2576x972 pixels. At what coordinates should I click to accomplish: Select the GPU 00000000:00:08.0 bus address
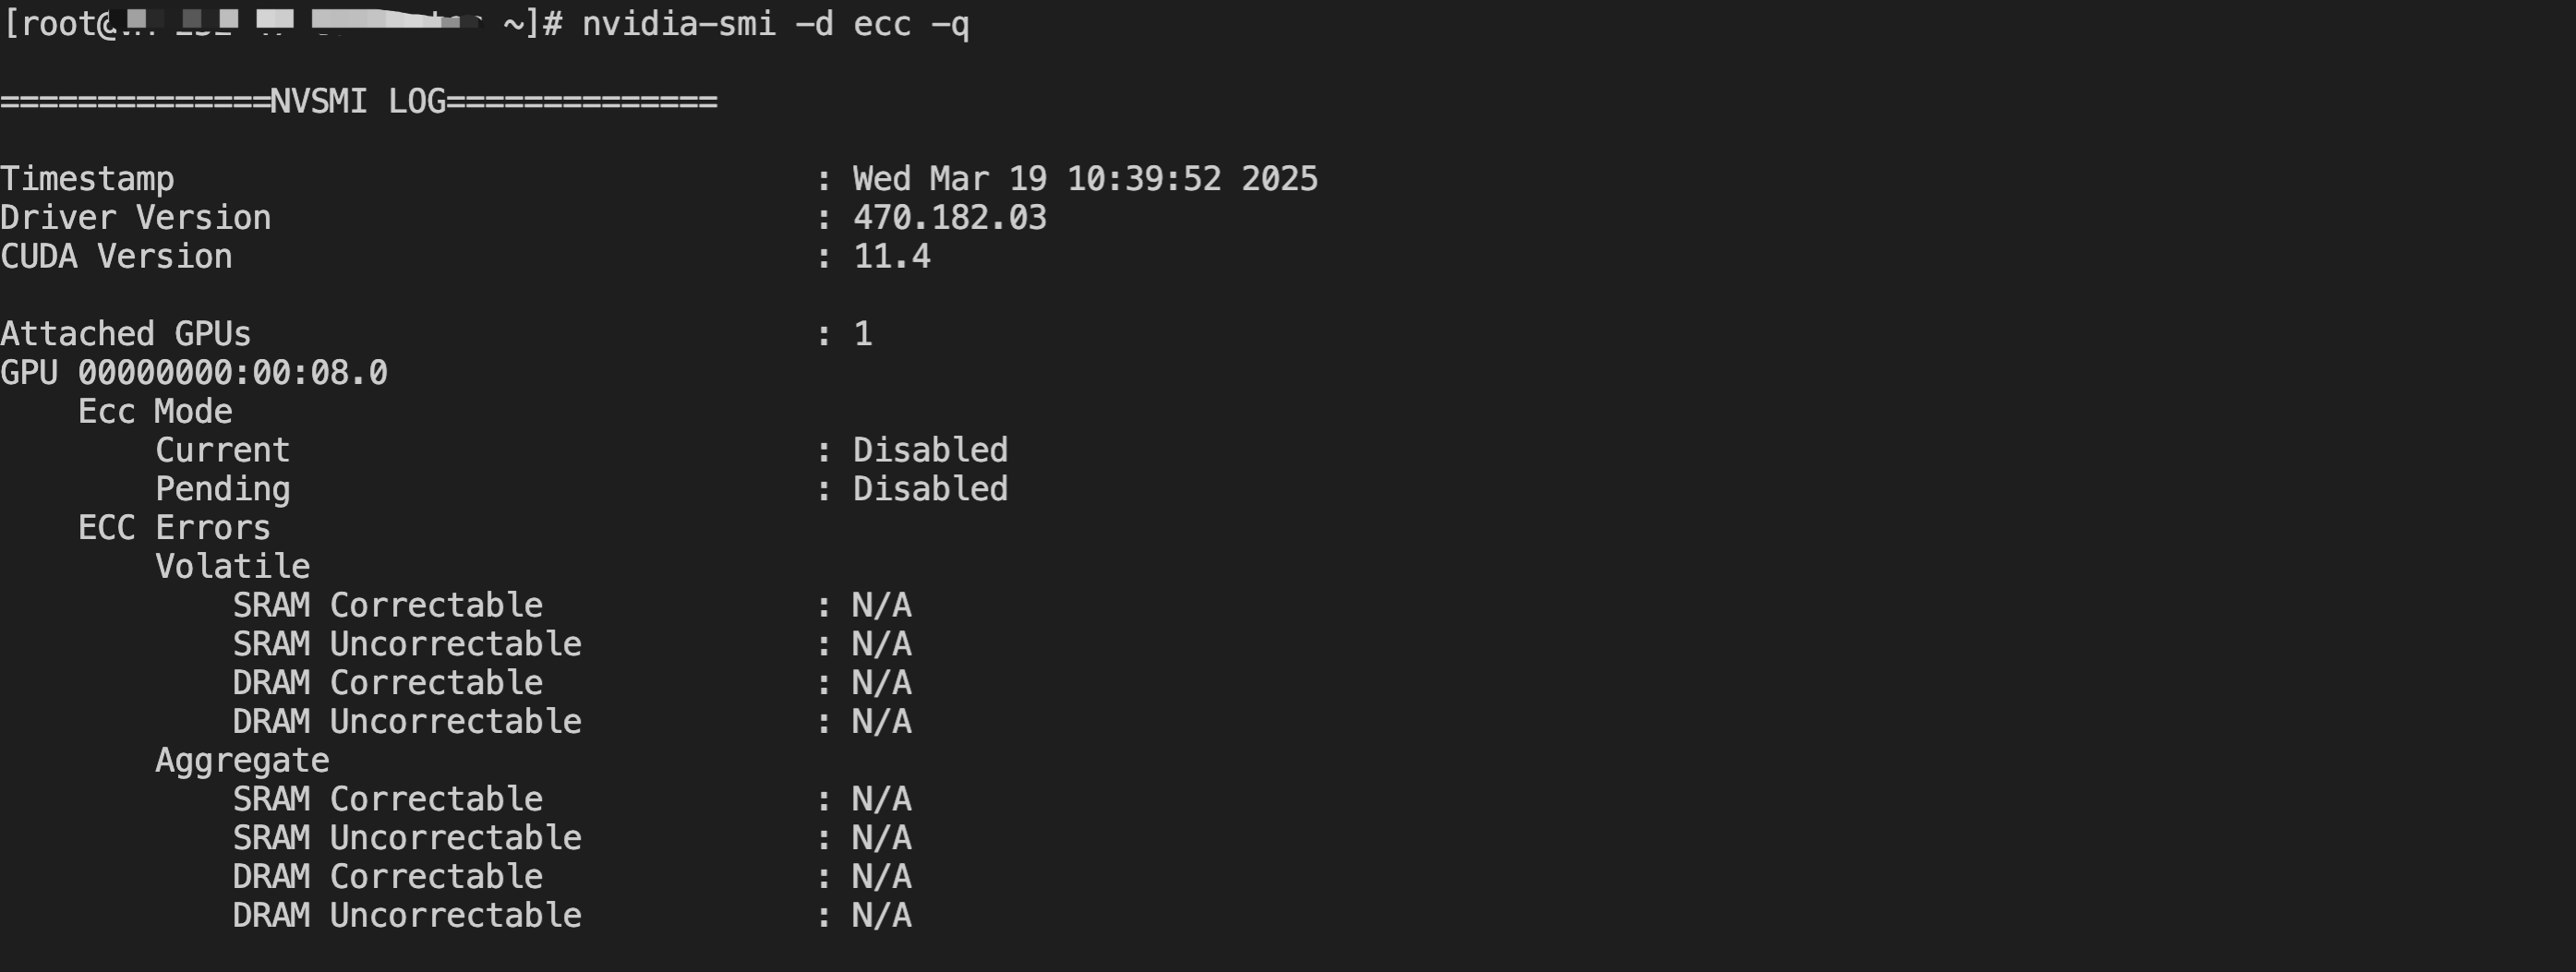click(232, 373)
